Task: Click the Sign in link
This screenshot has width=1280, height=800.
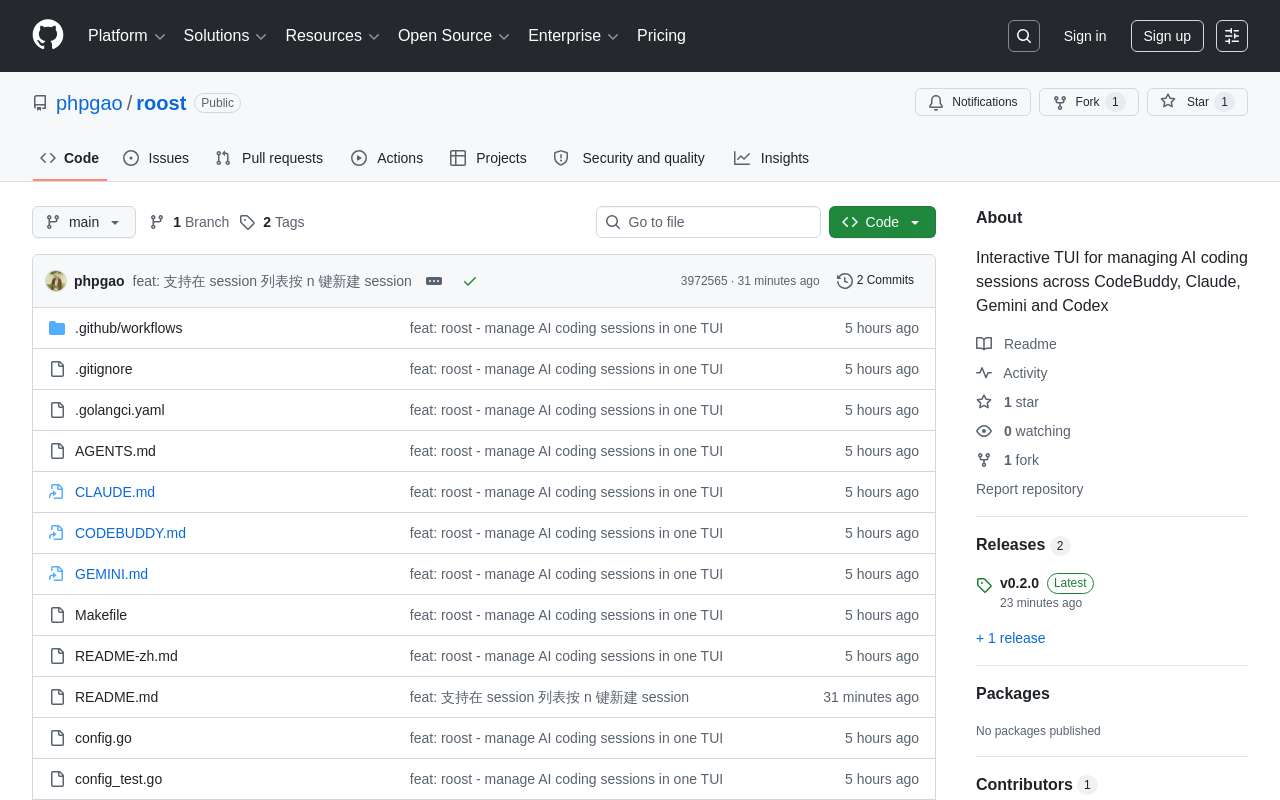Action: pos(1085,36)
